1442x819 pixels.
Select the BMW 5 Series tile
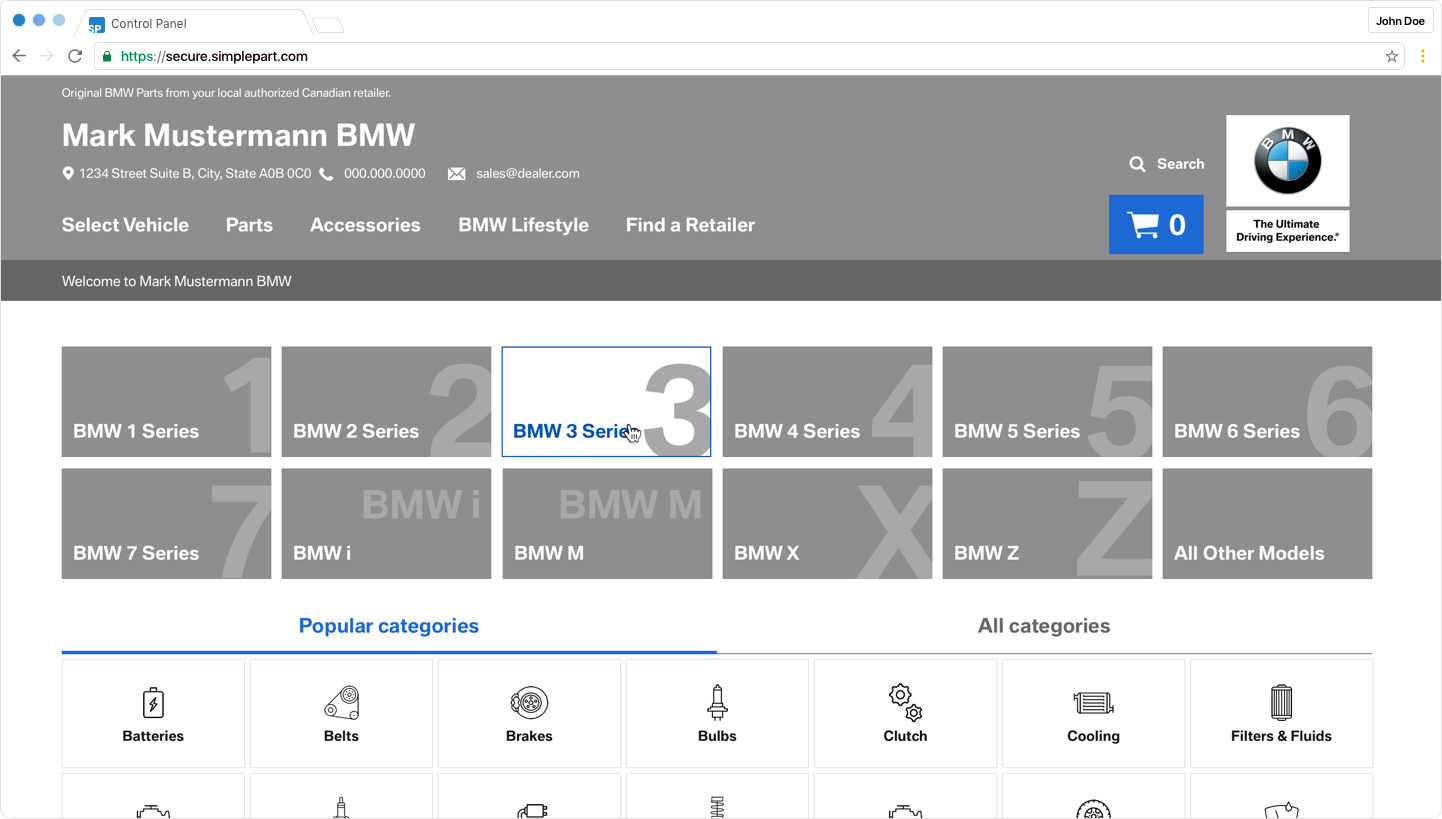tap(1047, 402)
